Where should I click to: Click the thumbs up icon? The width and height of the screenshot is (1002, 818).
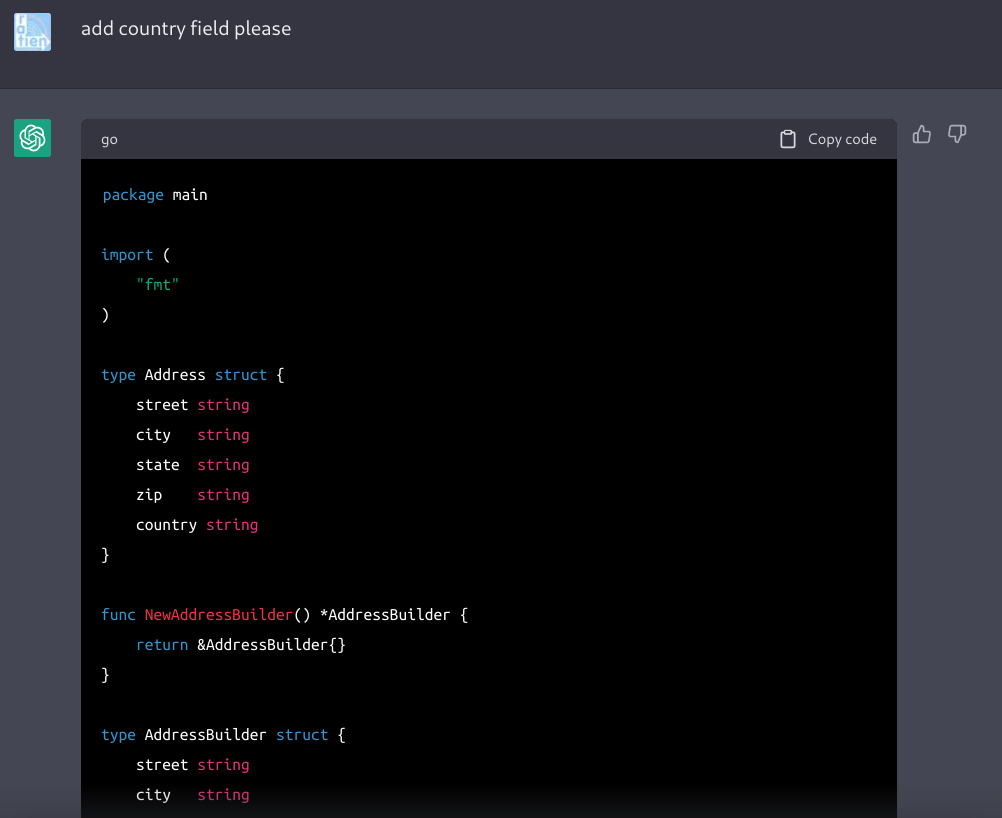(921, 134)
